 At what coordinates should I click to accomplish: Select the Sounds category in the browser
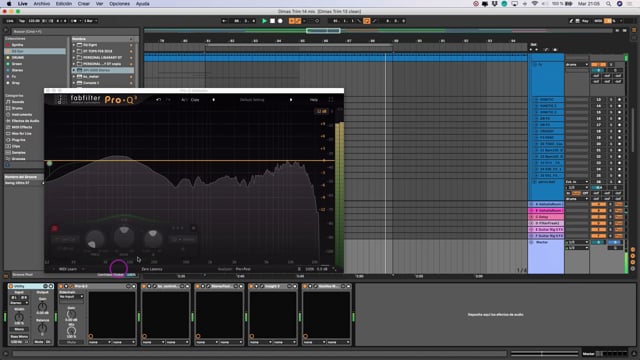(18, 102)
